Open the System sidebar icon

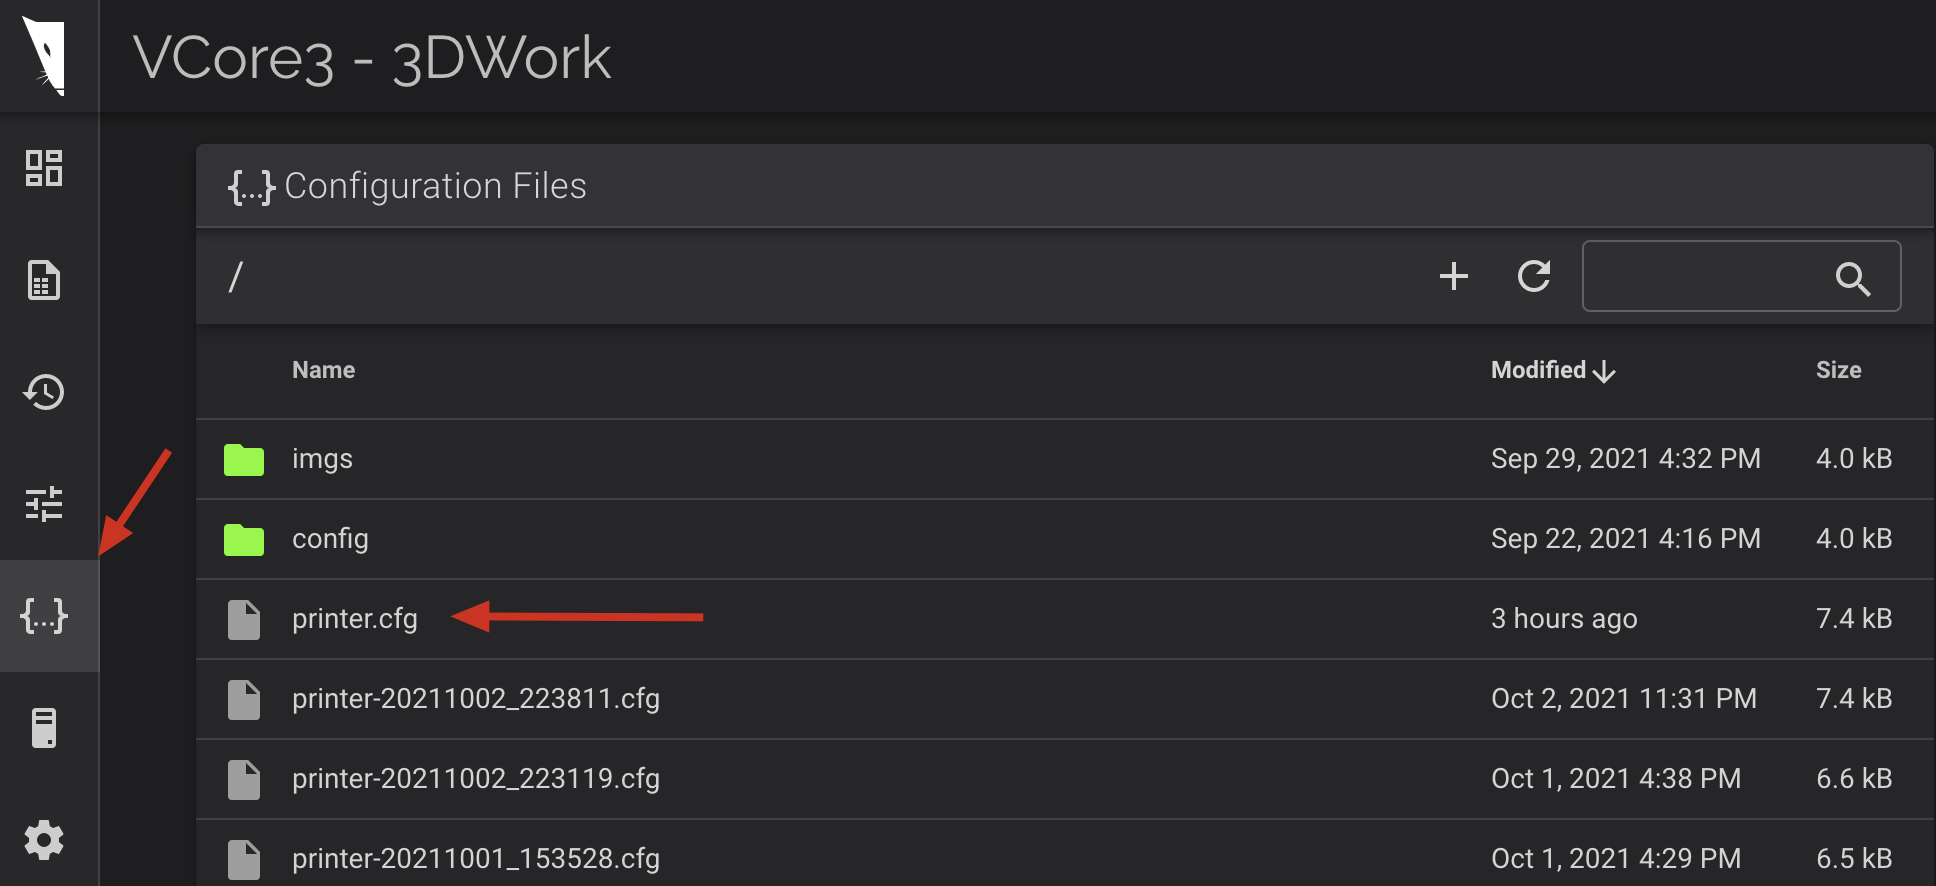click(44, 728)
